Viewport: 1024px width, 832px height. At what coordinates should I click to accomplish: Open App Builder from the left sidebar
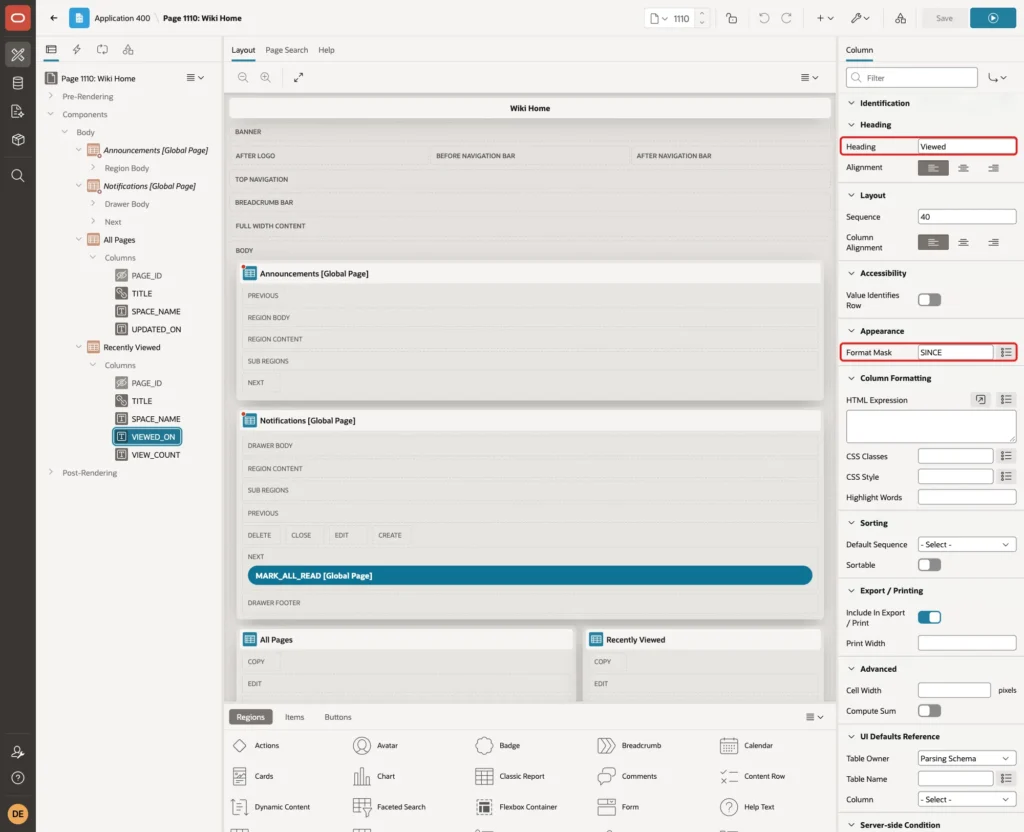click(x=18, y=55)
